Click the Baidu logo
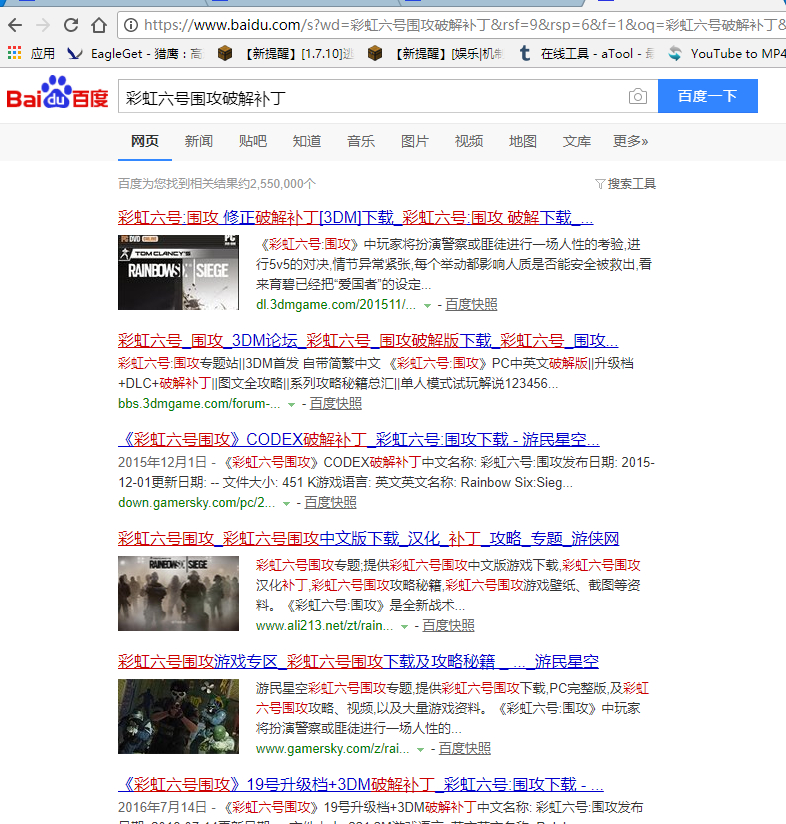The height and width of the screenshot is (824, 786). click(x=57, y=93)
